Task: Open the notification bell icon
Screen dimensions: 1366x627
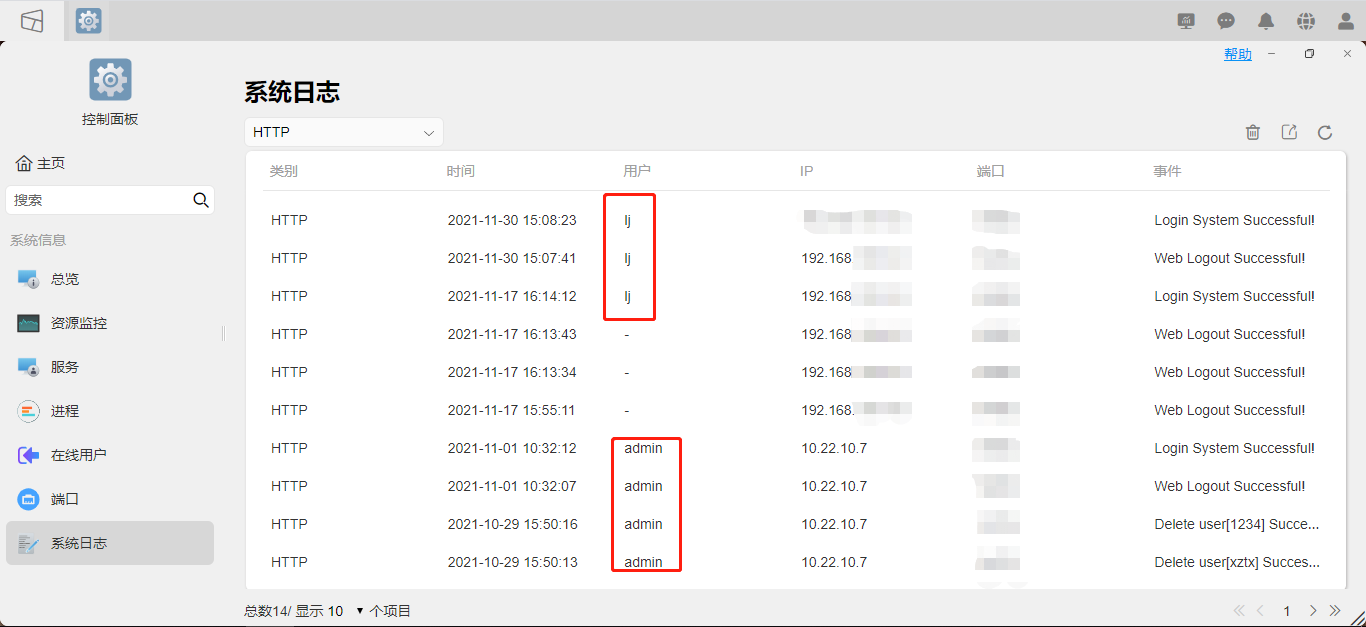Action: [1266, 21]
